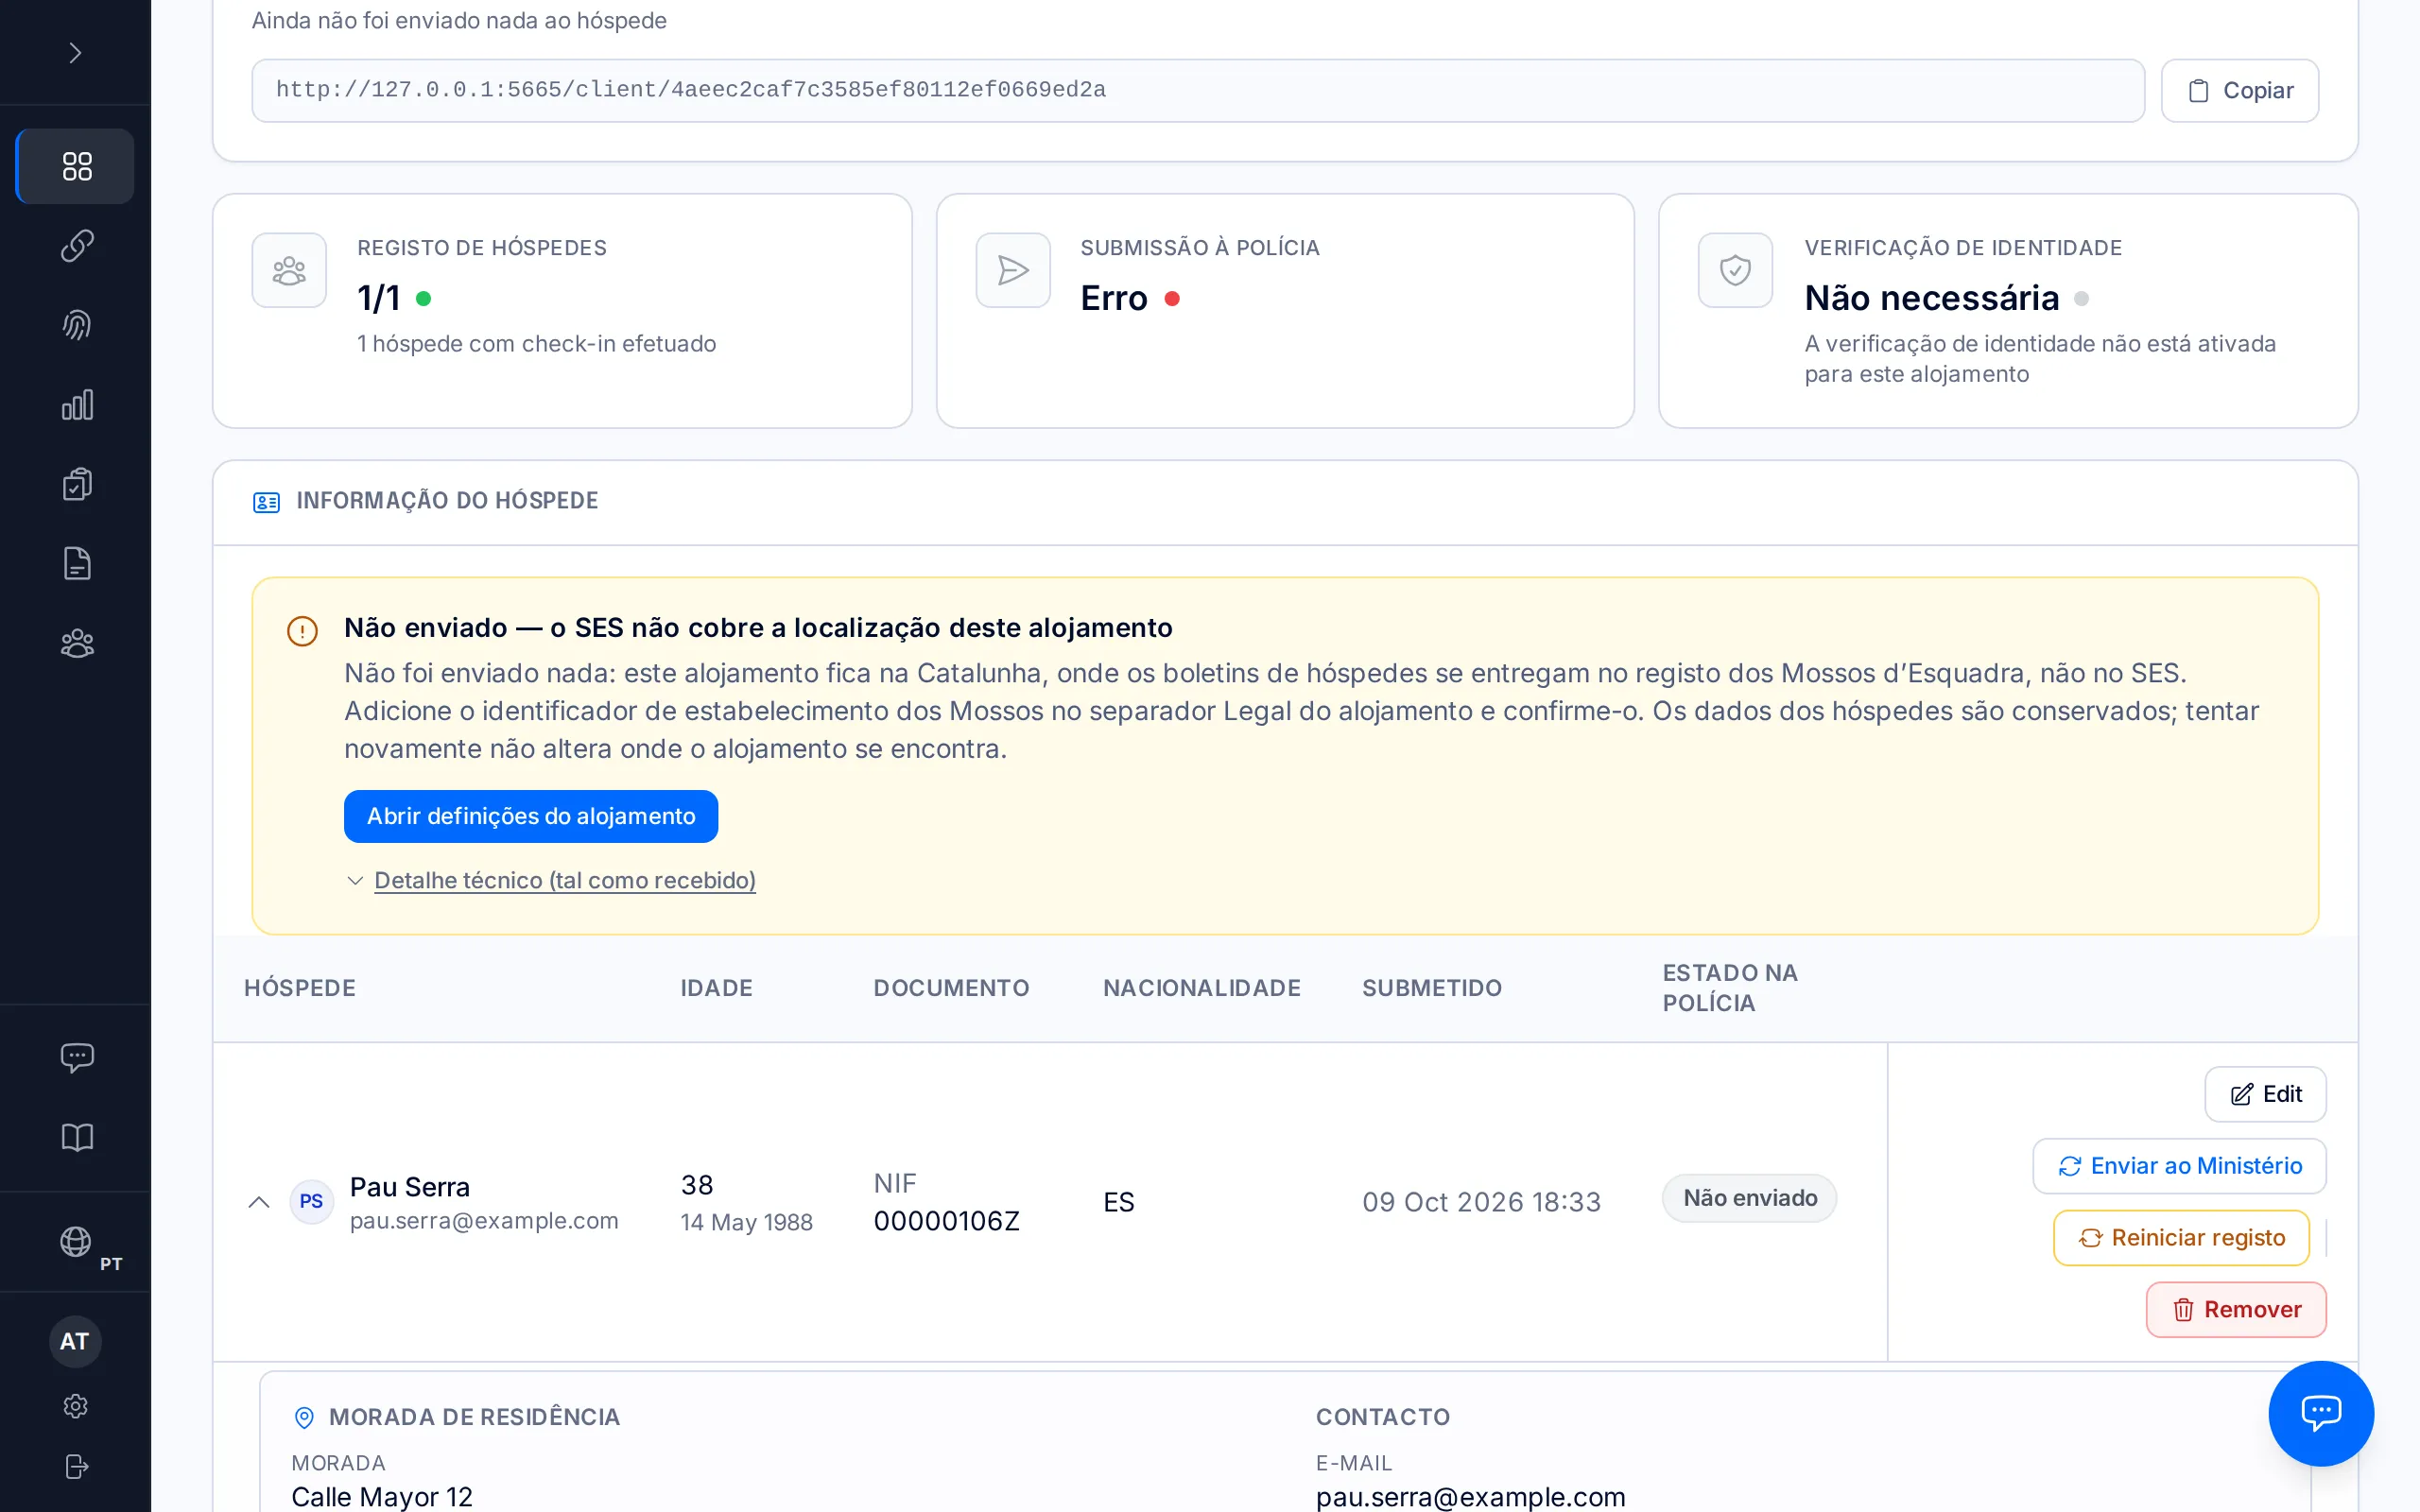The width and height of the screenshot is (2420, 1512).
Task: Click Reiniciar registo button
Action: tap(2181, 1238)
